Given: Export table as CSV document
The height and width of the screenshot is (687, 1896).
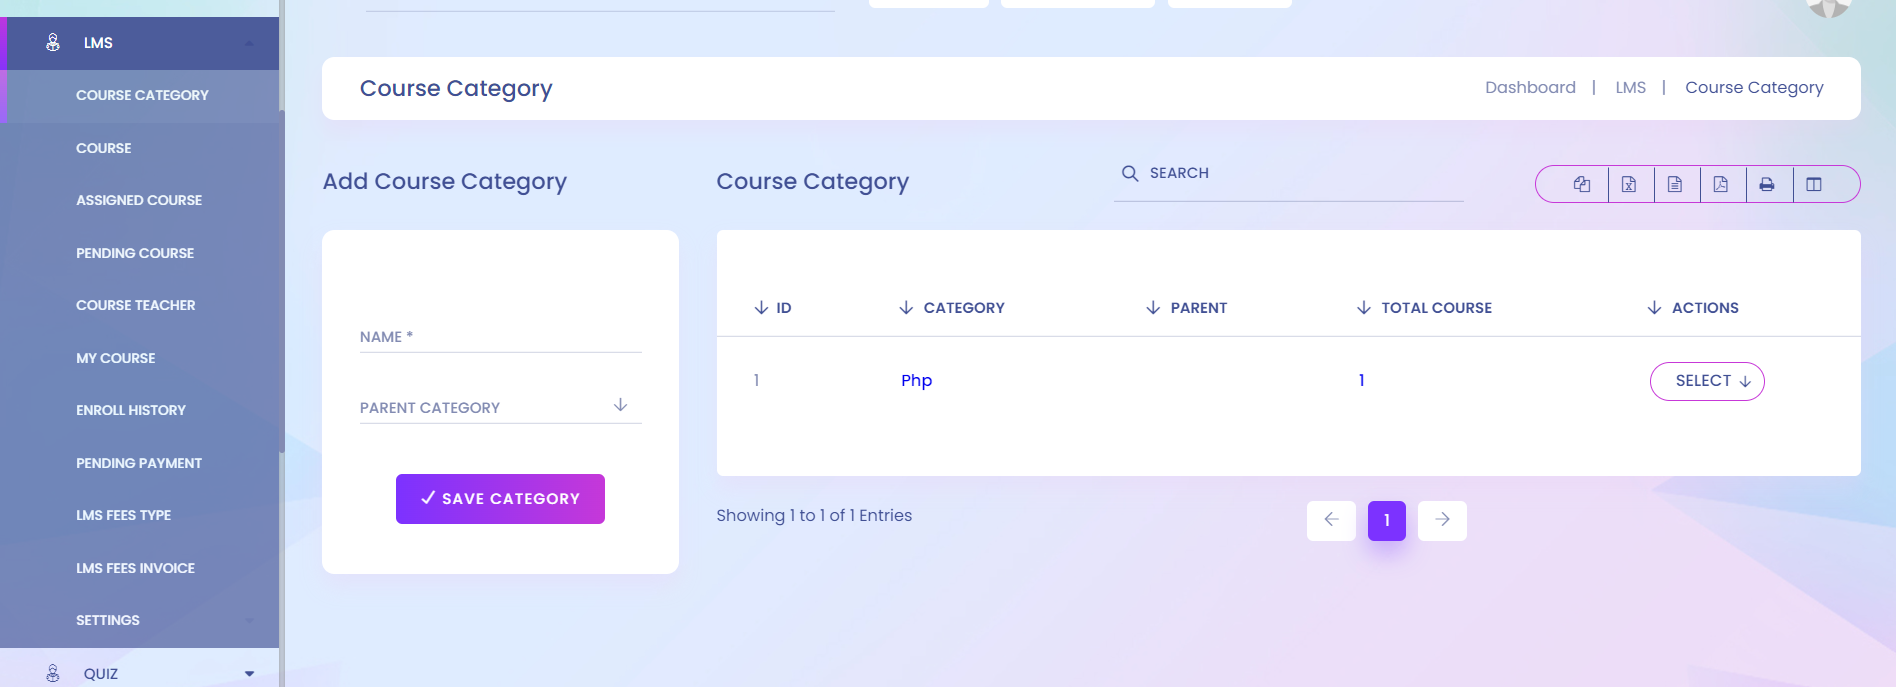Looking at the screenshot, I should tap(1675, 184).
